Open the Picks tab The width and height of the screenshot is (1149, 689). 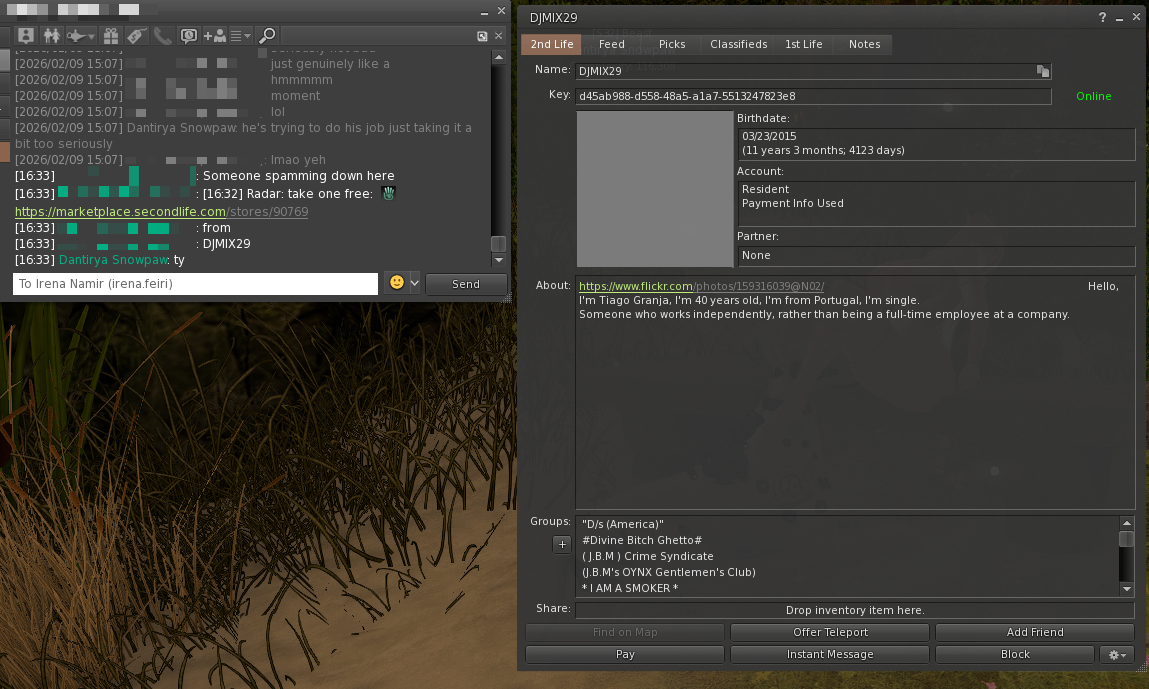point(672,44)
